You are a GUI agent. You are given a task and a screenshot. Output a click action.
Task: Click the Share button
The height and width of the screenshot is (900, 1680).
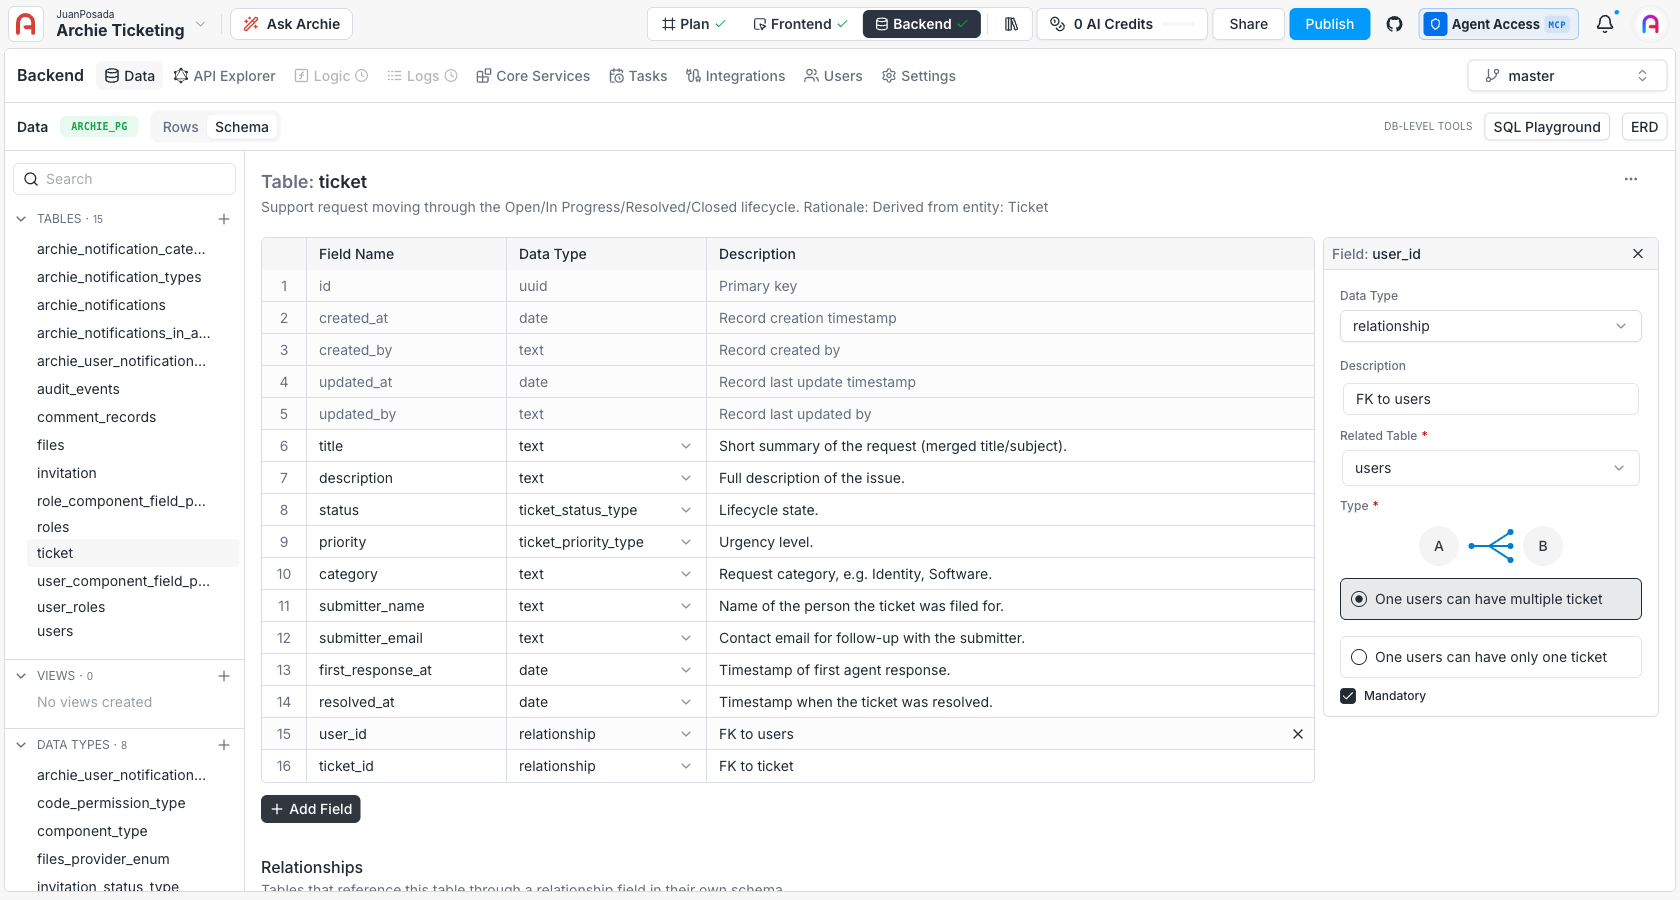click(1248, 24)
